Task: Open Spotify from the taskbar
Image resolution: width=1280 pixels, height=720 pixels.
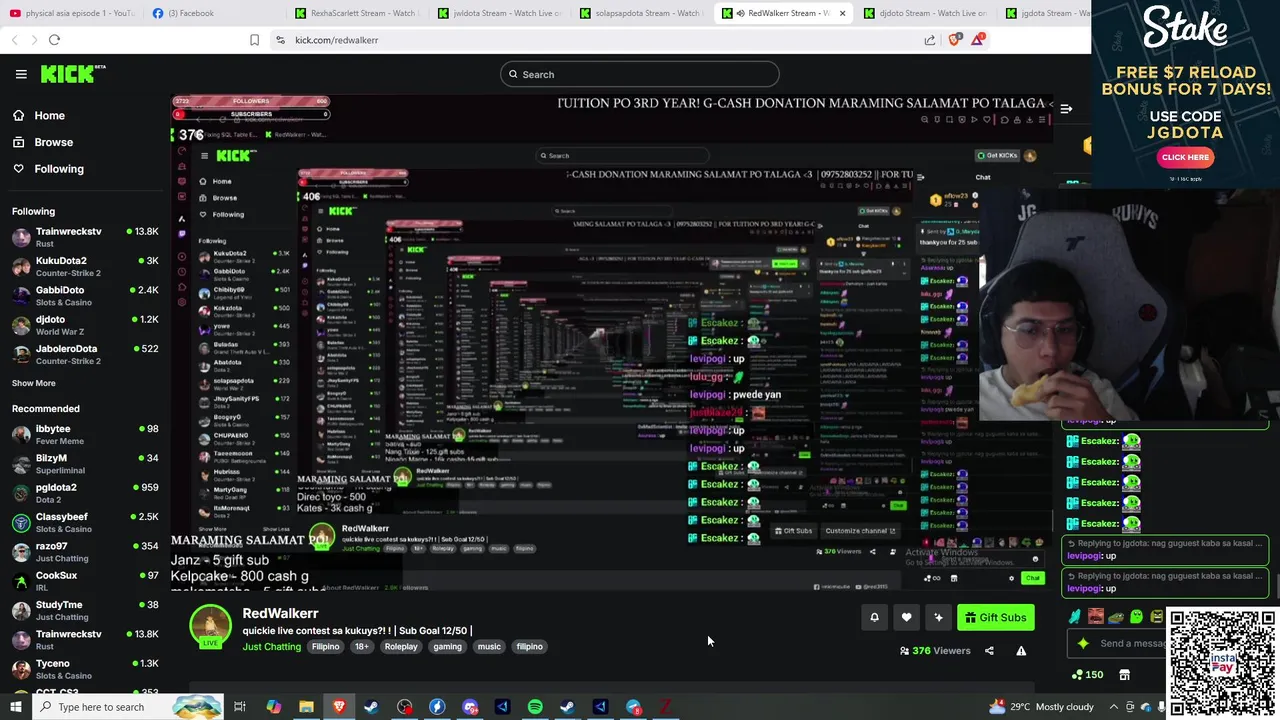Action: (x=535, y=707)
